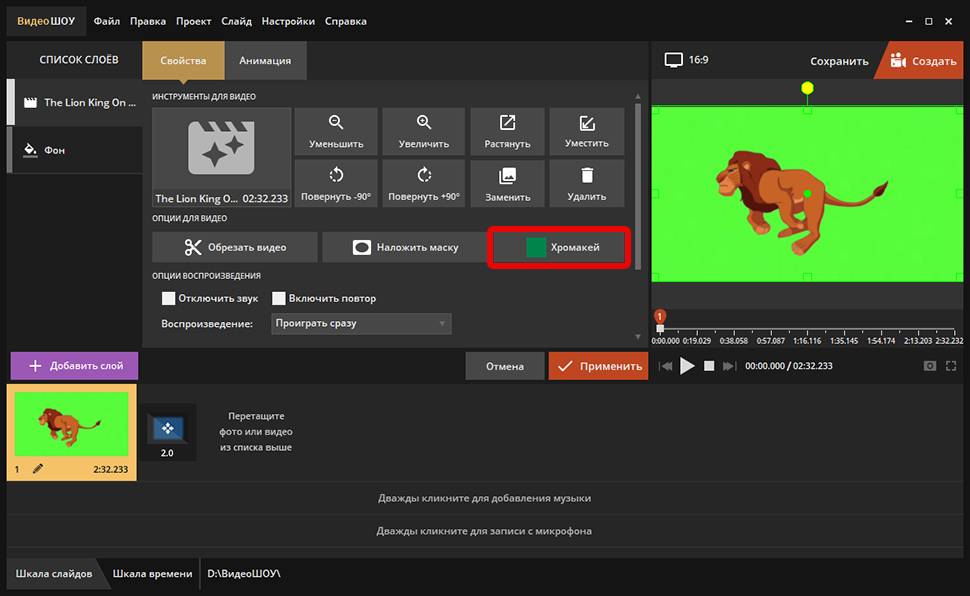The width and height of the screenshot is (970, 596).
Task: Toggle the Включить повтор checkbox
Action: (280, 298)
